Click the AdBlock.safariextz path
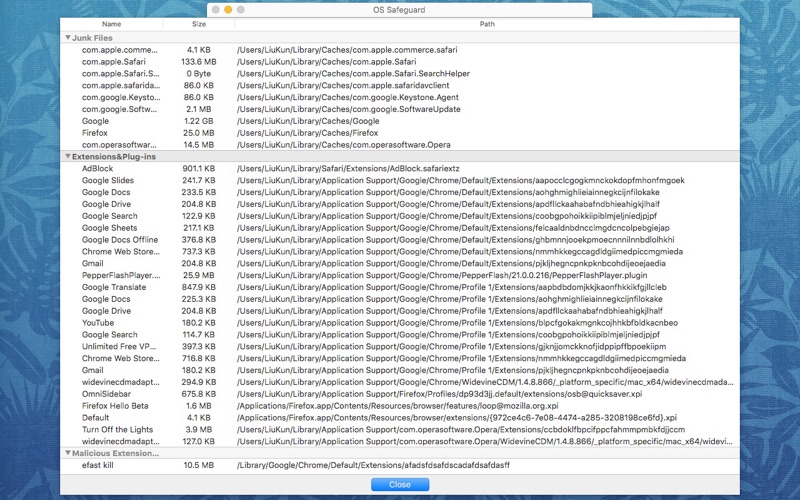Viewport: 800px width, 500px height. click(348, 168)
